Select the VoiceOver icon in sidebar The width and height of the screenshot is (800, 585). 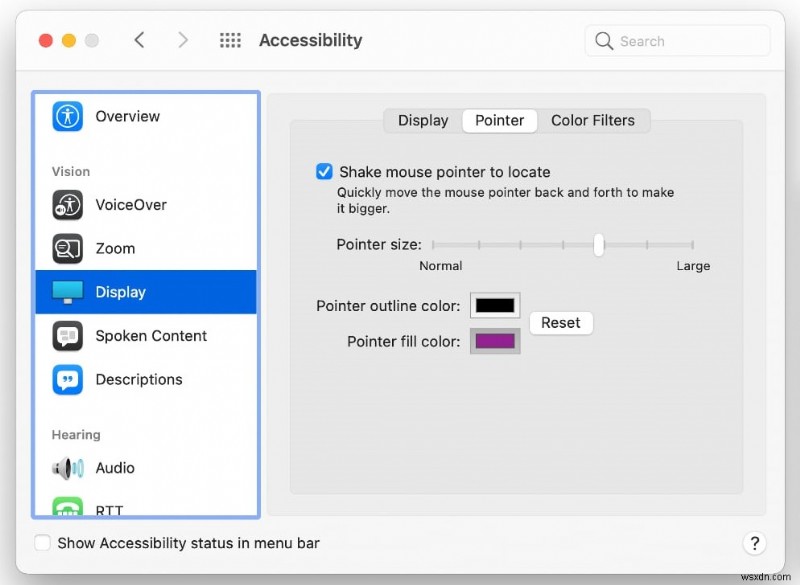68,205
